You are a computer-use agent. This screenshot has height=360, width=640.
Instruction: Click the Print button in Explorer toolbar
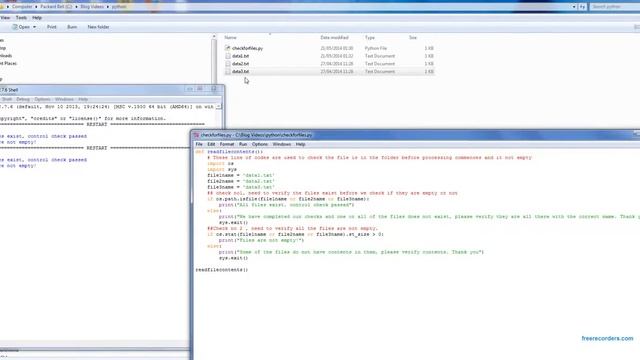(51, 27)
